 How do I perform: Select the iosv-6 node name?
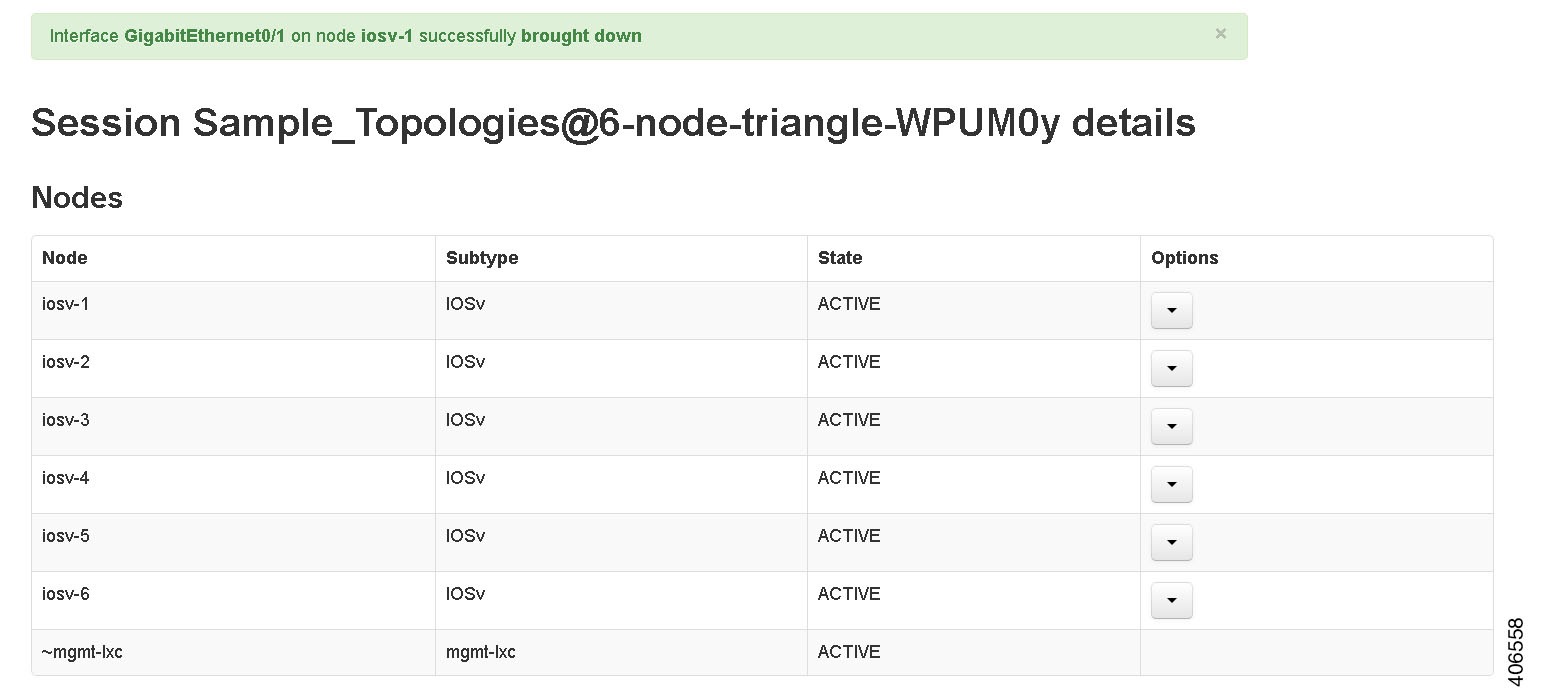point(66,594)
